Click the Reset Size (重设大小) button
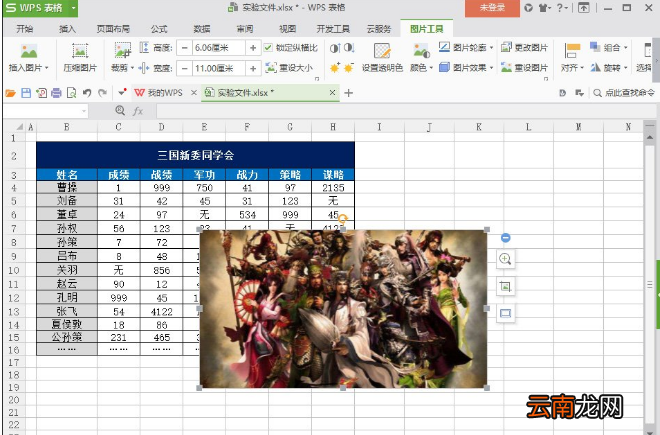 click(290, 68)
